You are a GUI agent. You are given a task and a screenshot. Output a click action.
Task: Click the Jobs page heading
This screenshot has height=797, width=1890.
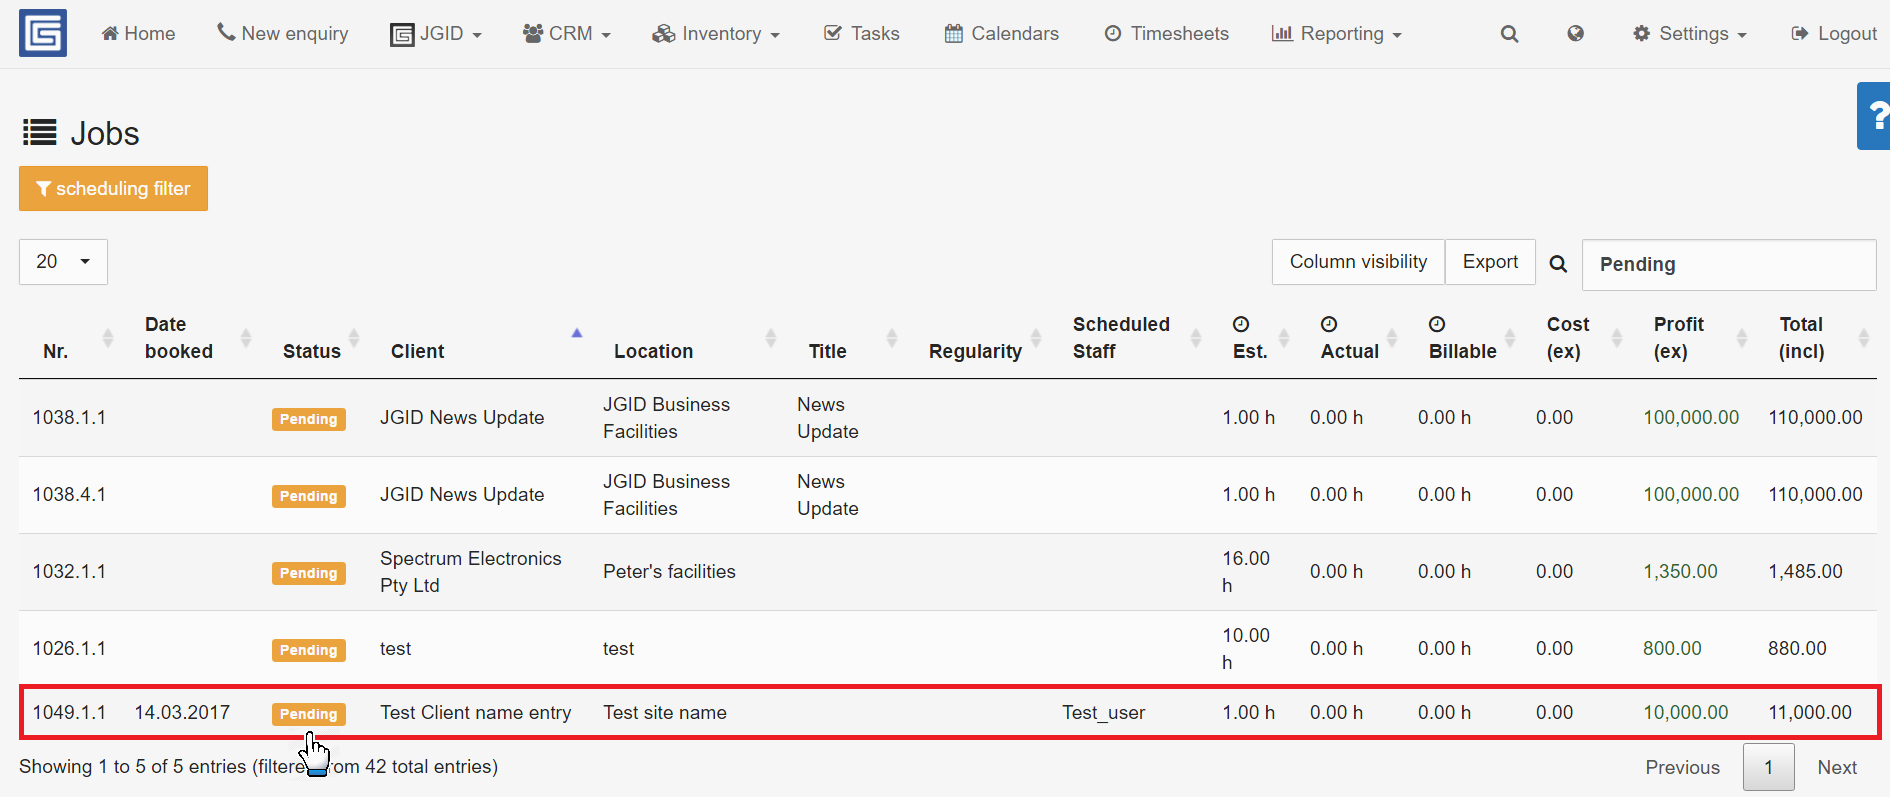[x=81, y=133]
